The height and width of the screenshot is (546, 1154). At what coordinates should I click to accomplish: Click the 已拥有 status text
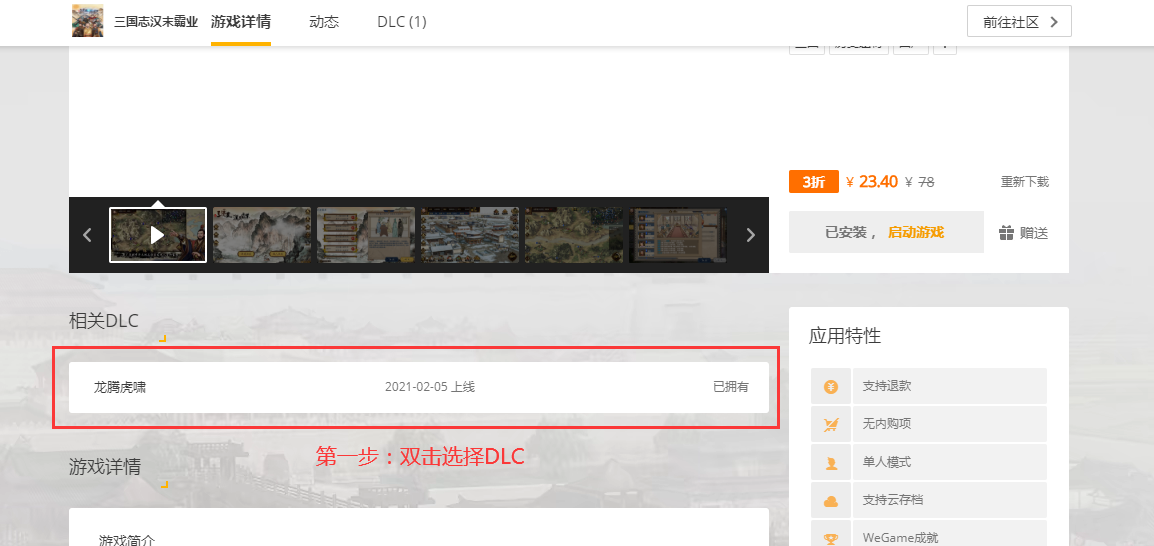click(x=730, y=387)
